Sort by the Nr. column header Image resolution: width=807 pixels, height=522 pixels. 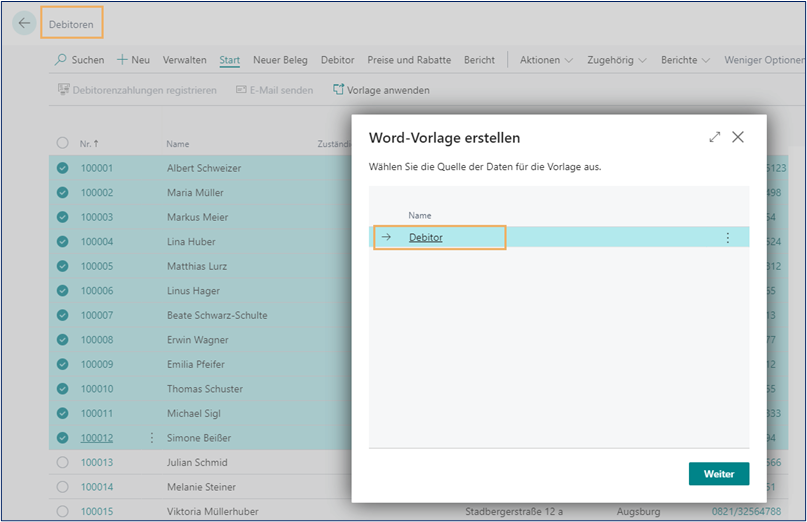(x=91, y=144)
